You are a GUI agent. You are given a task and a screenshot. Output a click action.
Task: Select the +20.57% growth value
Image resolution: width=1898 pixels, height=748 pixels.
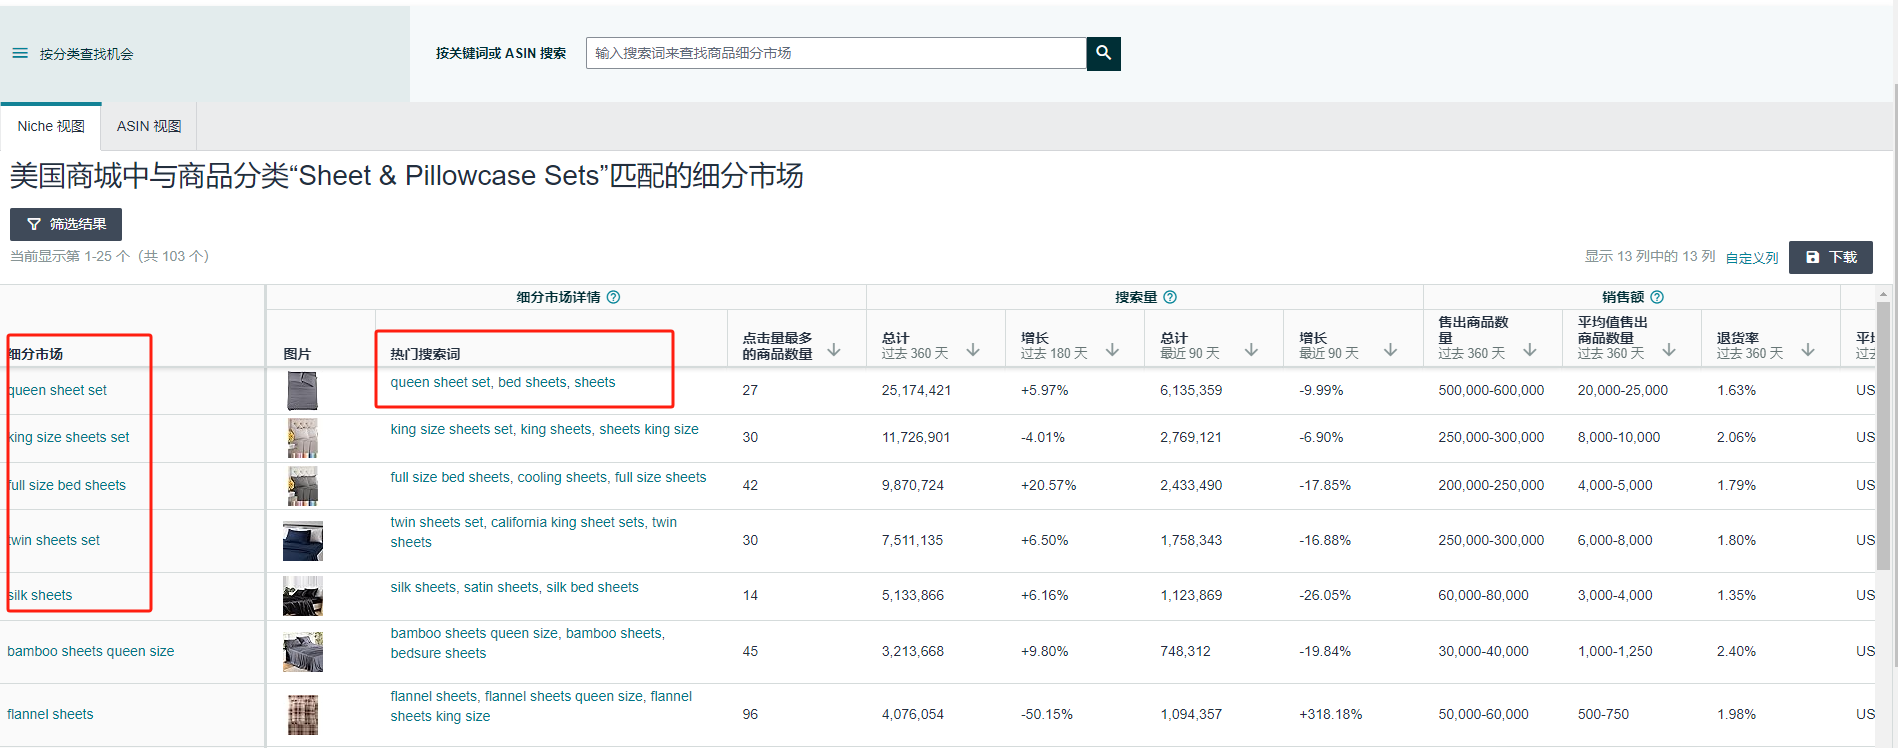point(1048,485)
